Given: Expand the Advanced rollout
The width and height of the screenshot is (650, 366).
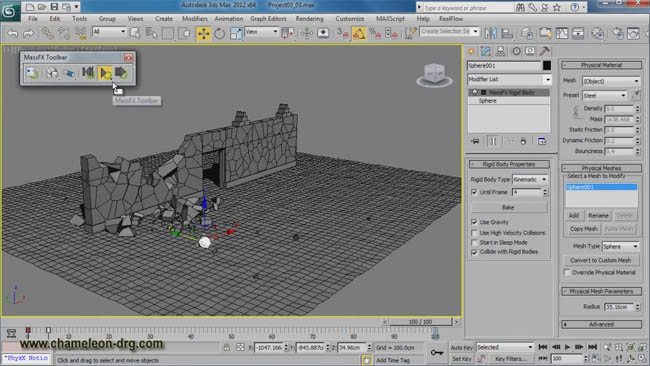Looking at the screenshot, I should [601, 324].
